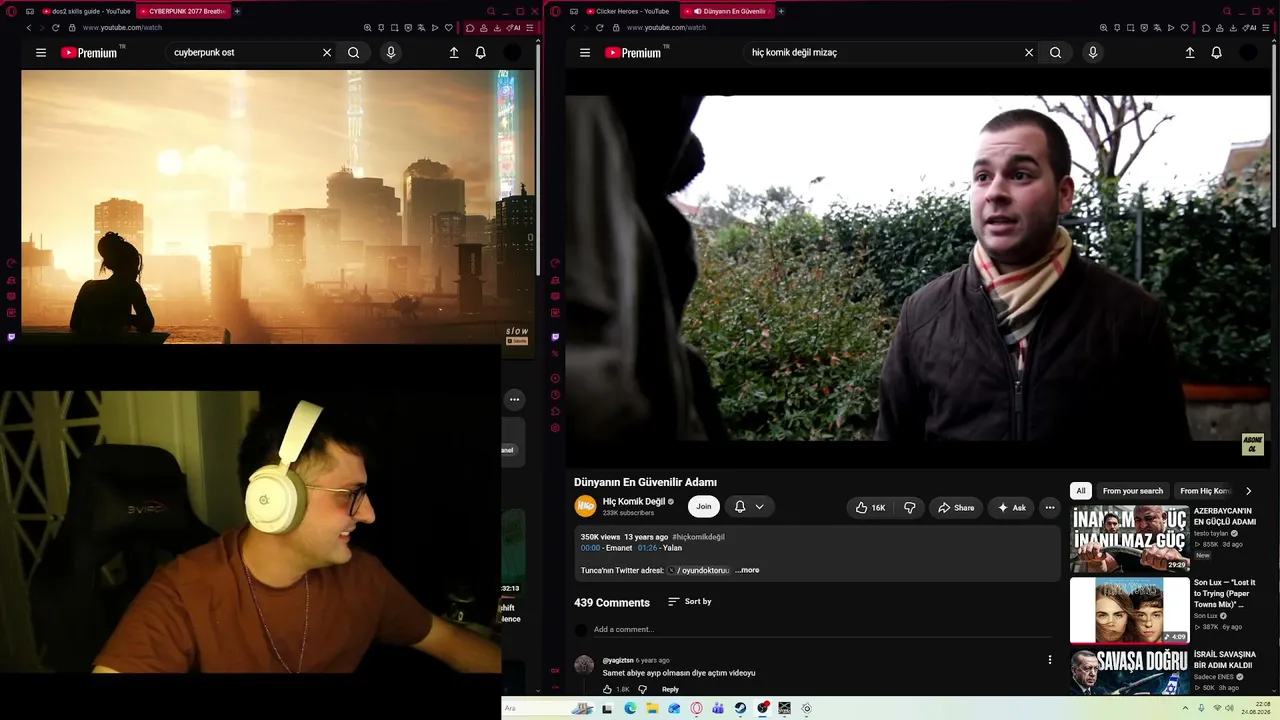Open the upload/create button in left window
1280x720 pixels.
click(x=454, y=53)
